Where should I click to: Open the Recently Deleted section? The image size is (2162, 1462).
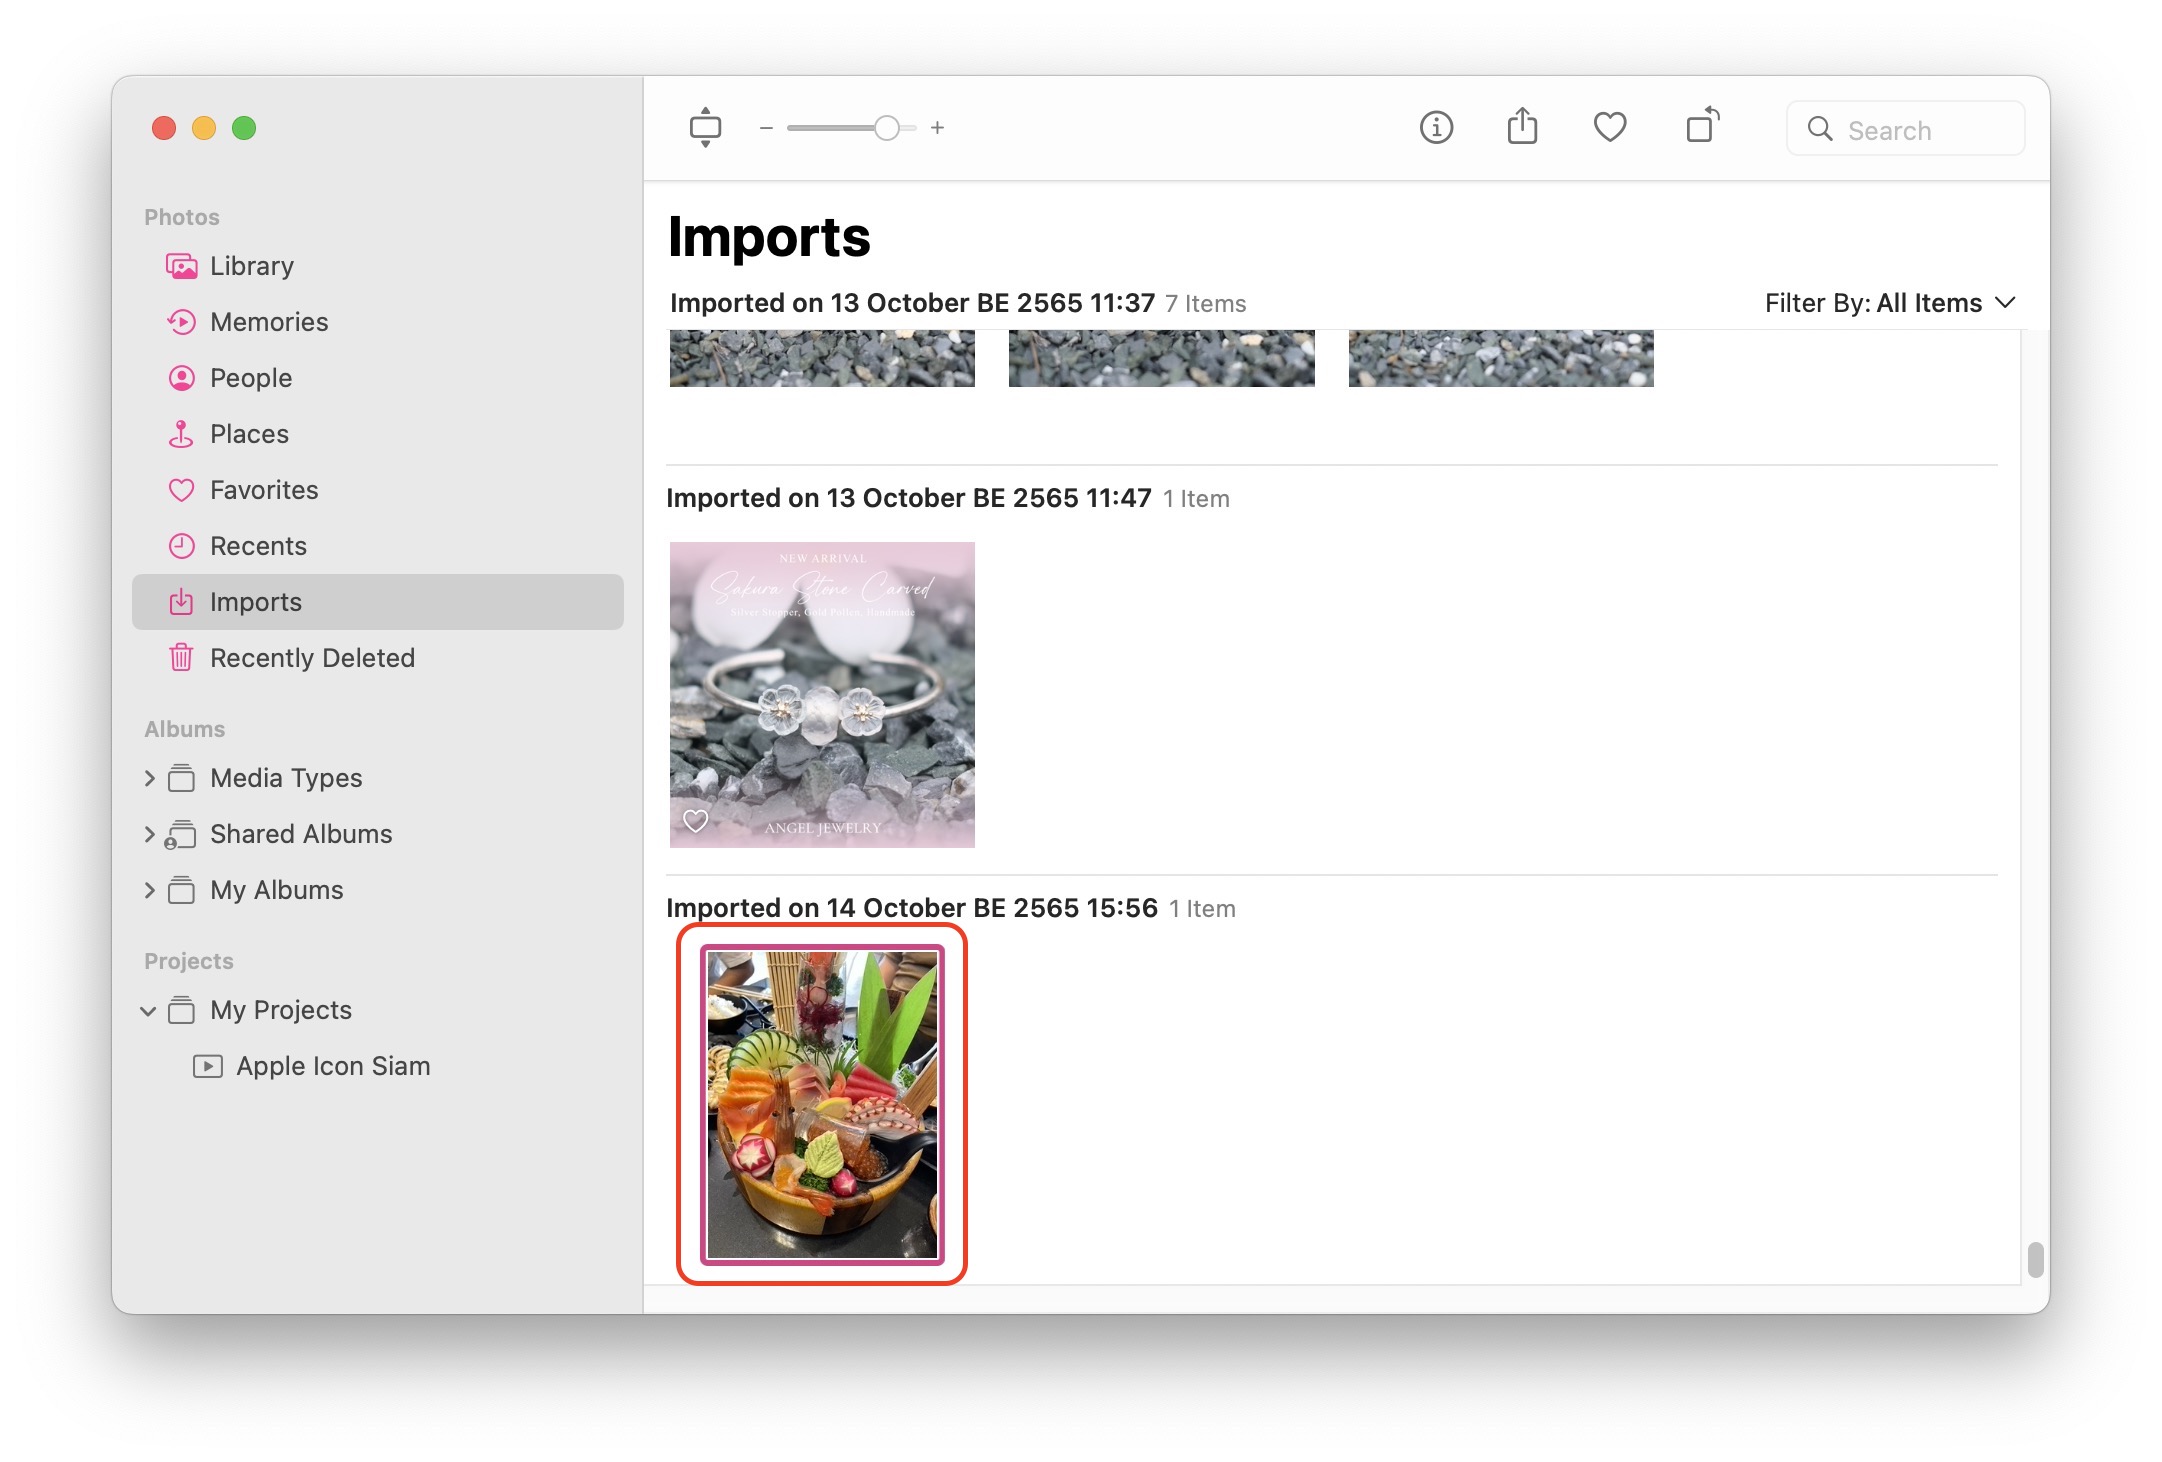click(x=312, y=658)
